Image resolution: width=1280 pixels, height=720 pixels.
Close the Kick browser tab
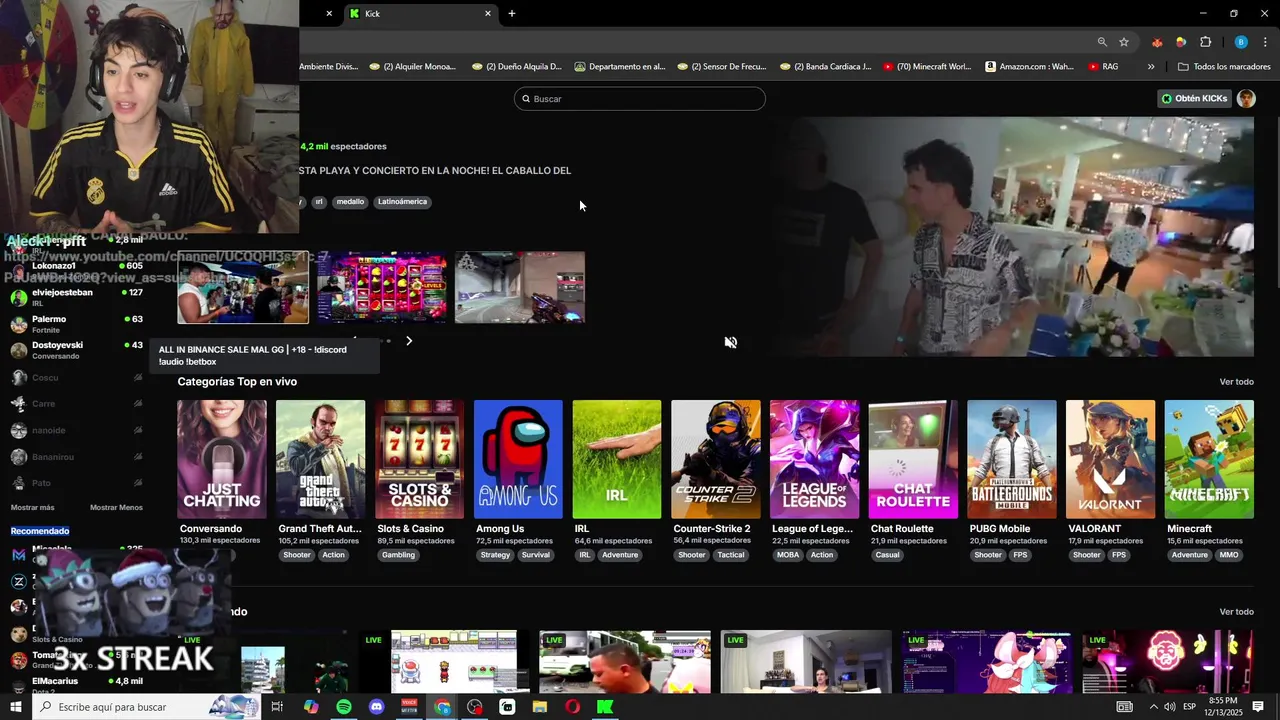(488, 13)
